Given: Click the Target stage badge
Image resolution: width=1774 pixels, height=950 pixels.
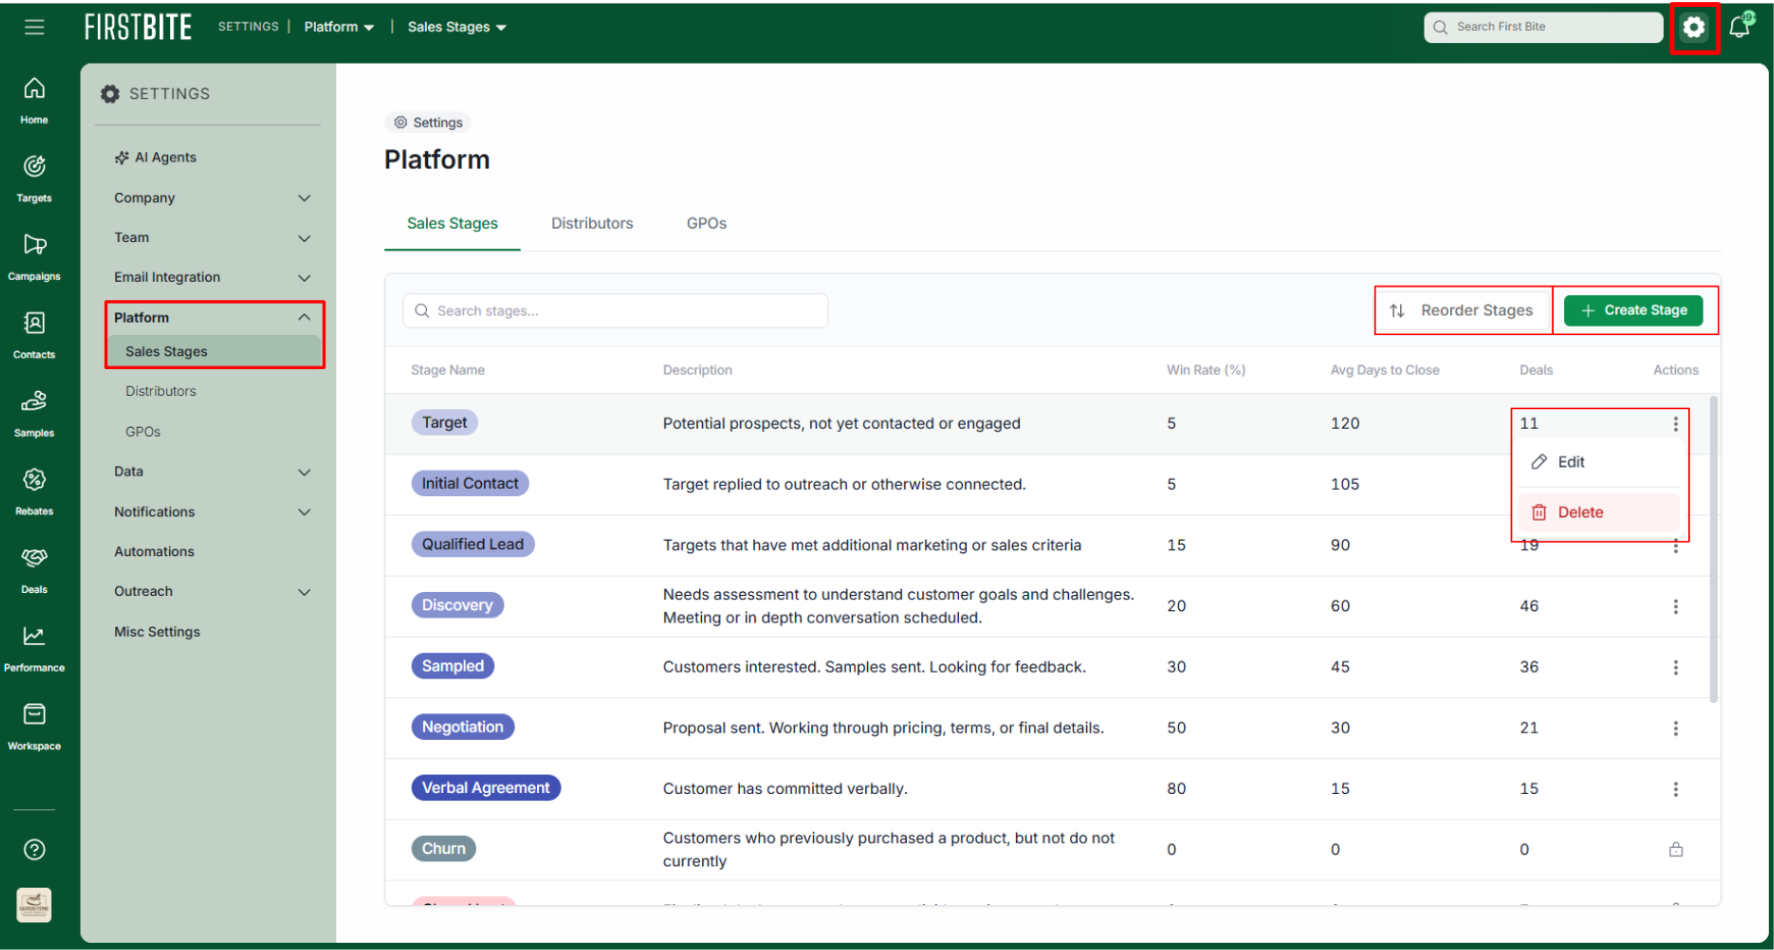Looking at the screenshot, I should click(445, 423).
